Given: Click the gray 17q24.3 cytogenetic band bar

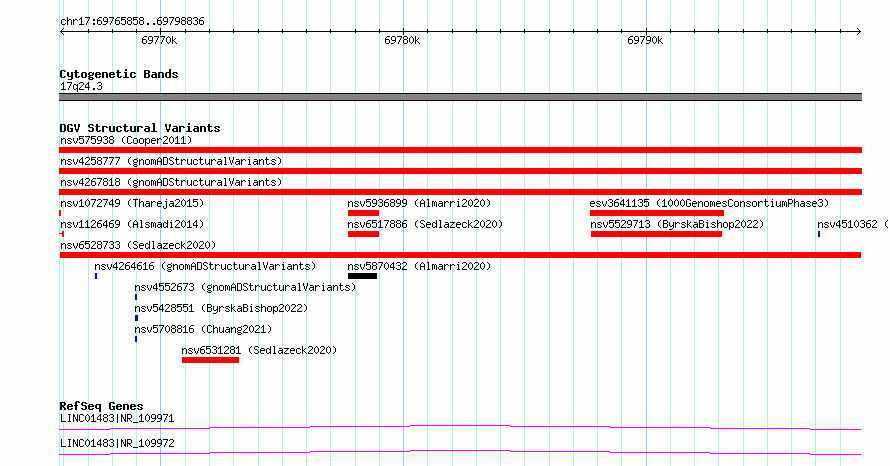Looking at the screenshot, I should [460, 97].
